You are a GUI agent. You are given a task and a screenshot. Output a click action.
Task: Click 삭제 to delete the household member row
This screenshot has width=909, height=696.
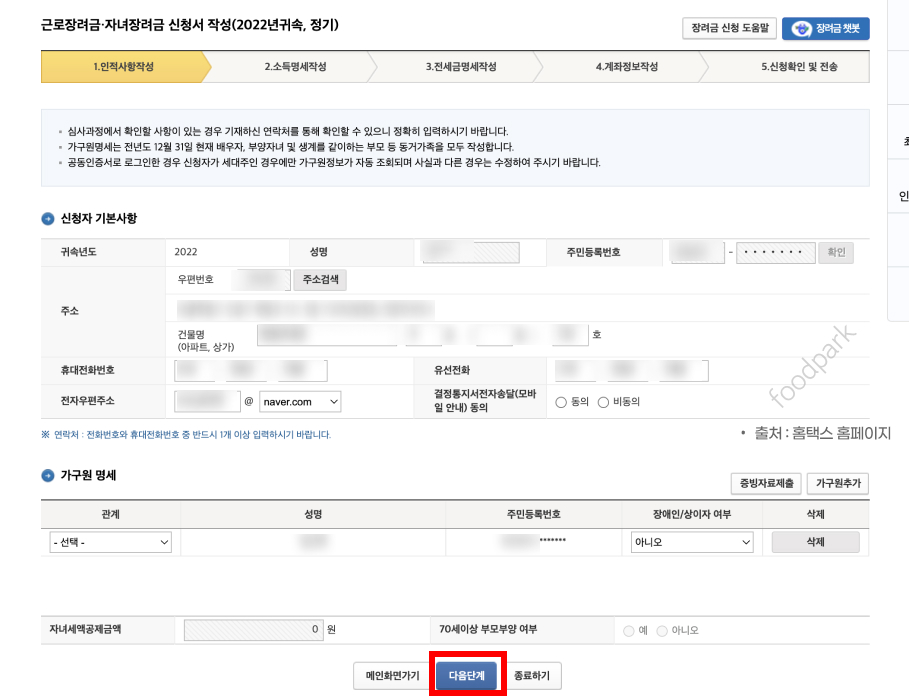[818, 542]
